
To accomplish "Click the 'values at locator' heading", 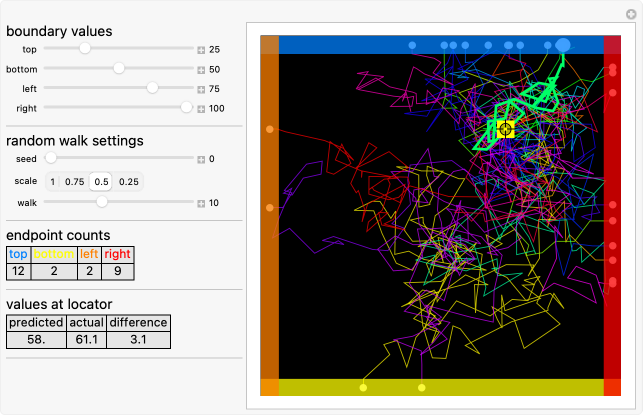I will coord(59,304).
